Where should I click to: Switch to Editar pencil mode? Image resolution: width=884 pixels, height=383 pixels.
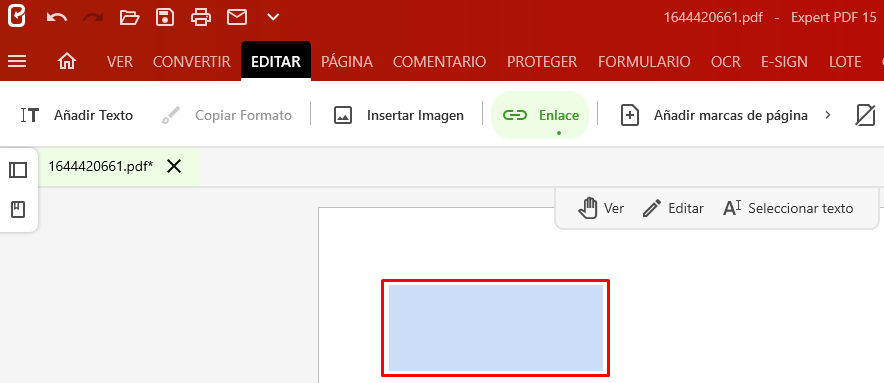[673, 208]
